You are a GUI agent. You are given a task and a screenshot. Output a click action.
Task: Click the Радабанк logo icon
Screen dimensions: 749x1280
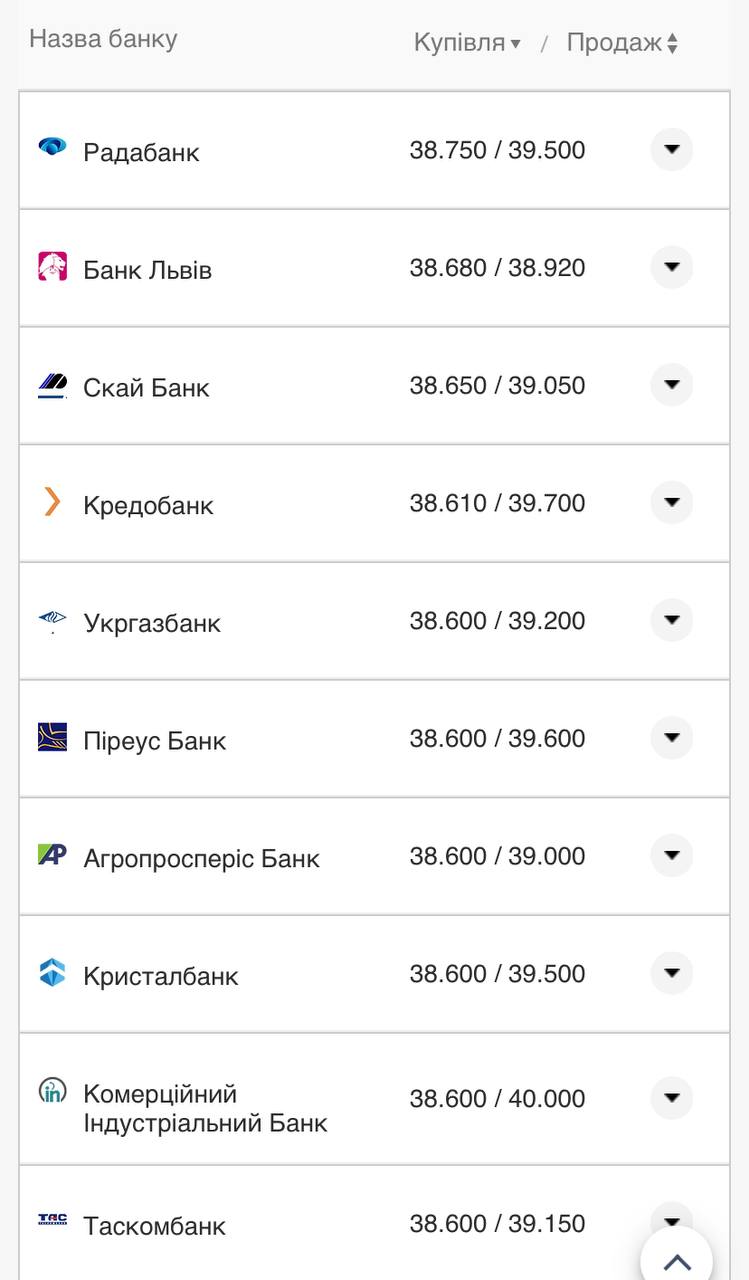coord(52,148)
